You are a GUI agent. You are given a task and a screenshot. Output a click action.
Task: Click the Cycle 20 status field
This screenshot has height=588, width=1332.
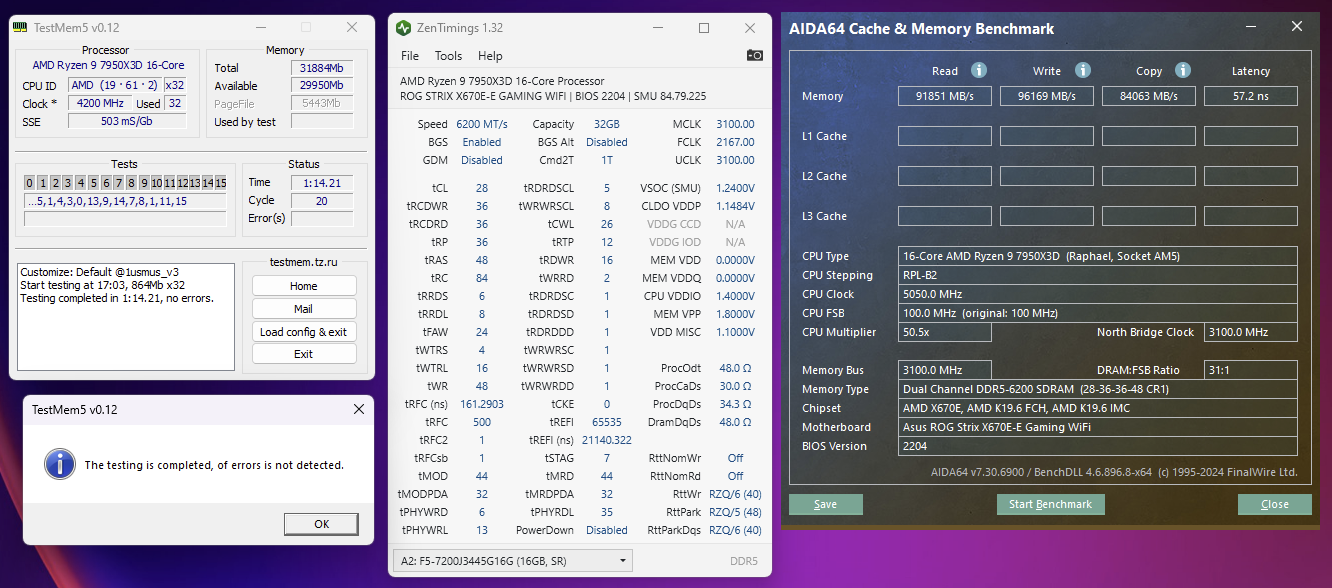tap(322, 200)
